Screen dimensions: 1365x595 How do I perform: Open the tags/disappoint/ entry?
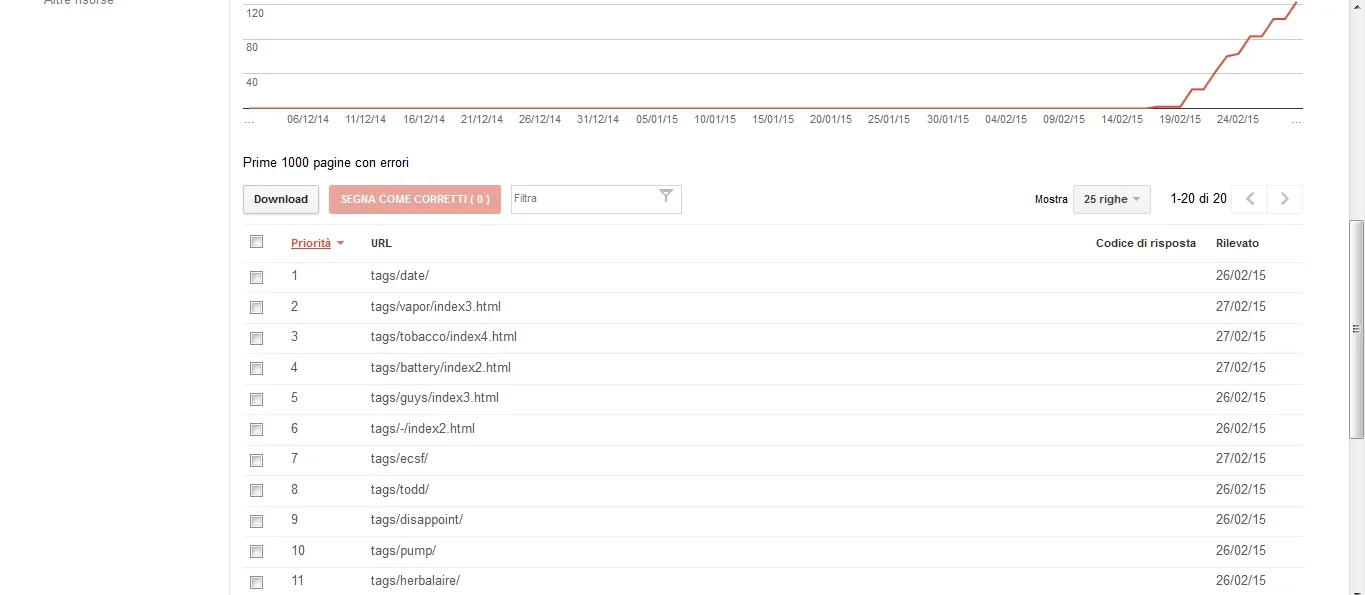click(416, 519)
